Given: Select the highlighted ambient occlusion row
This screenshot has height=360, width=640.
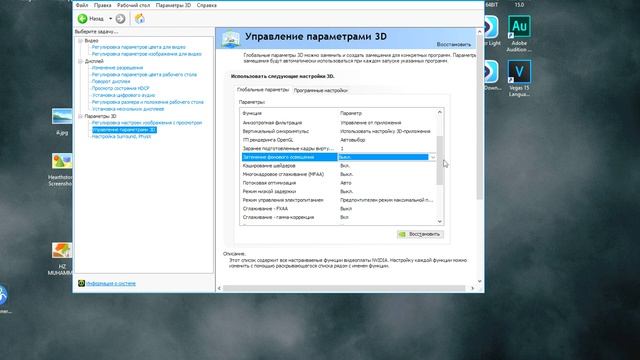Looking at the screenshot, I should click(x=339, y=157).
